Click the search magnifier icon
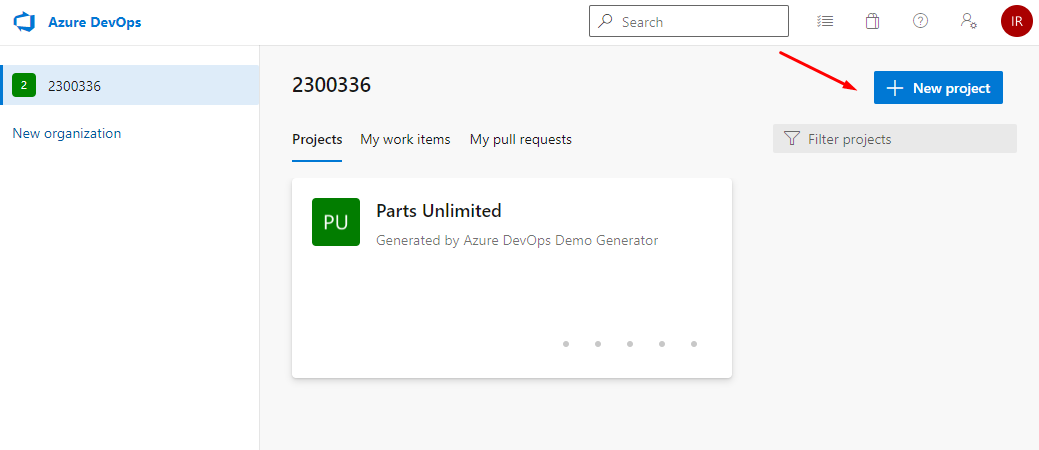 pos(605,21)
